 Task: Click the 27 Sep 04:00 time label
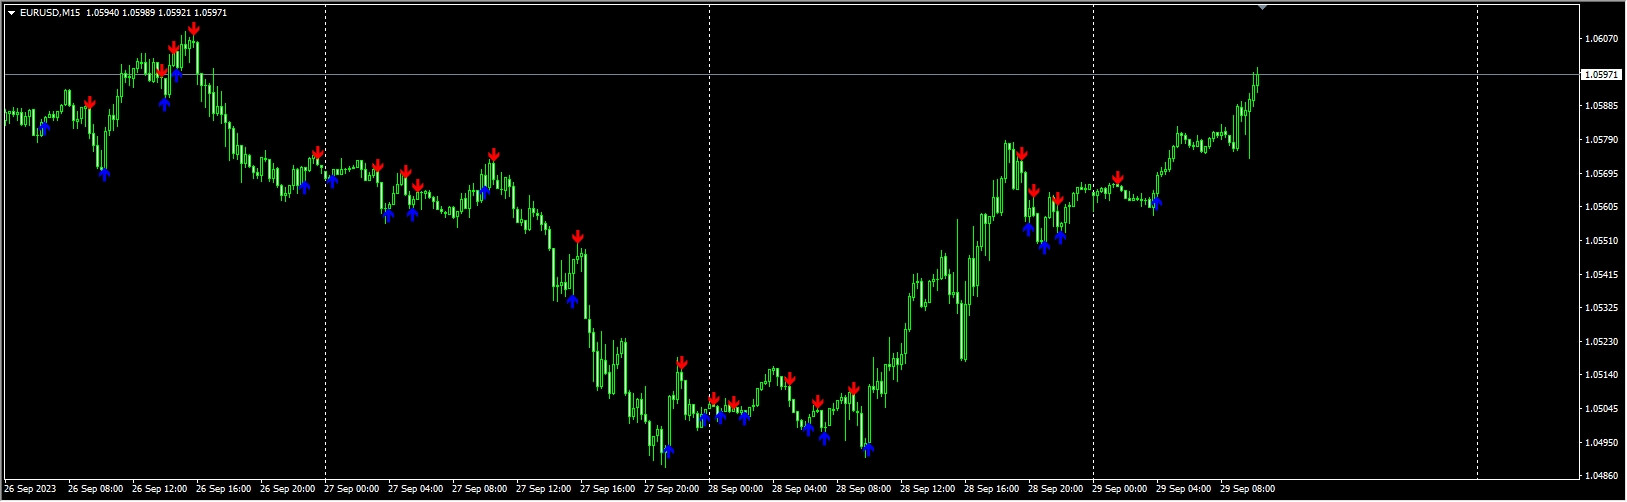[x=416, y=490]
